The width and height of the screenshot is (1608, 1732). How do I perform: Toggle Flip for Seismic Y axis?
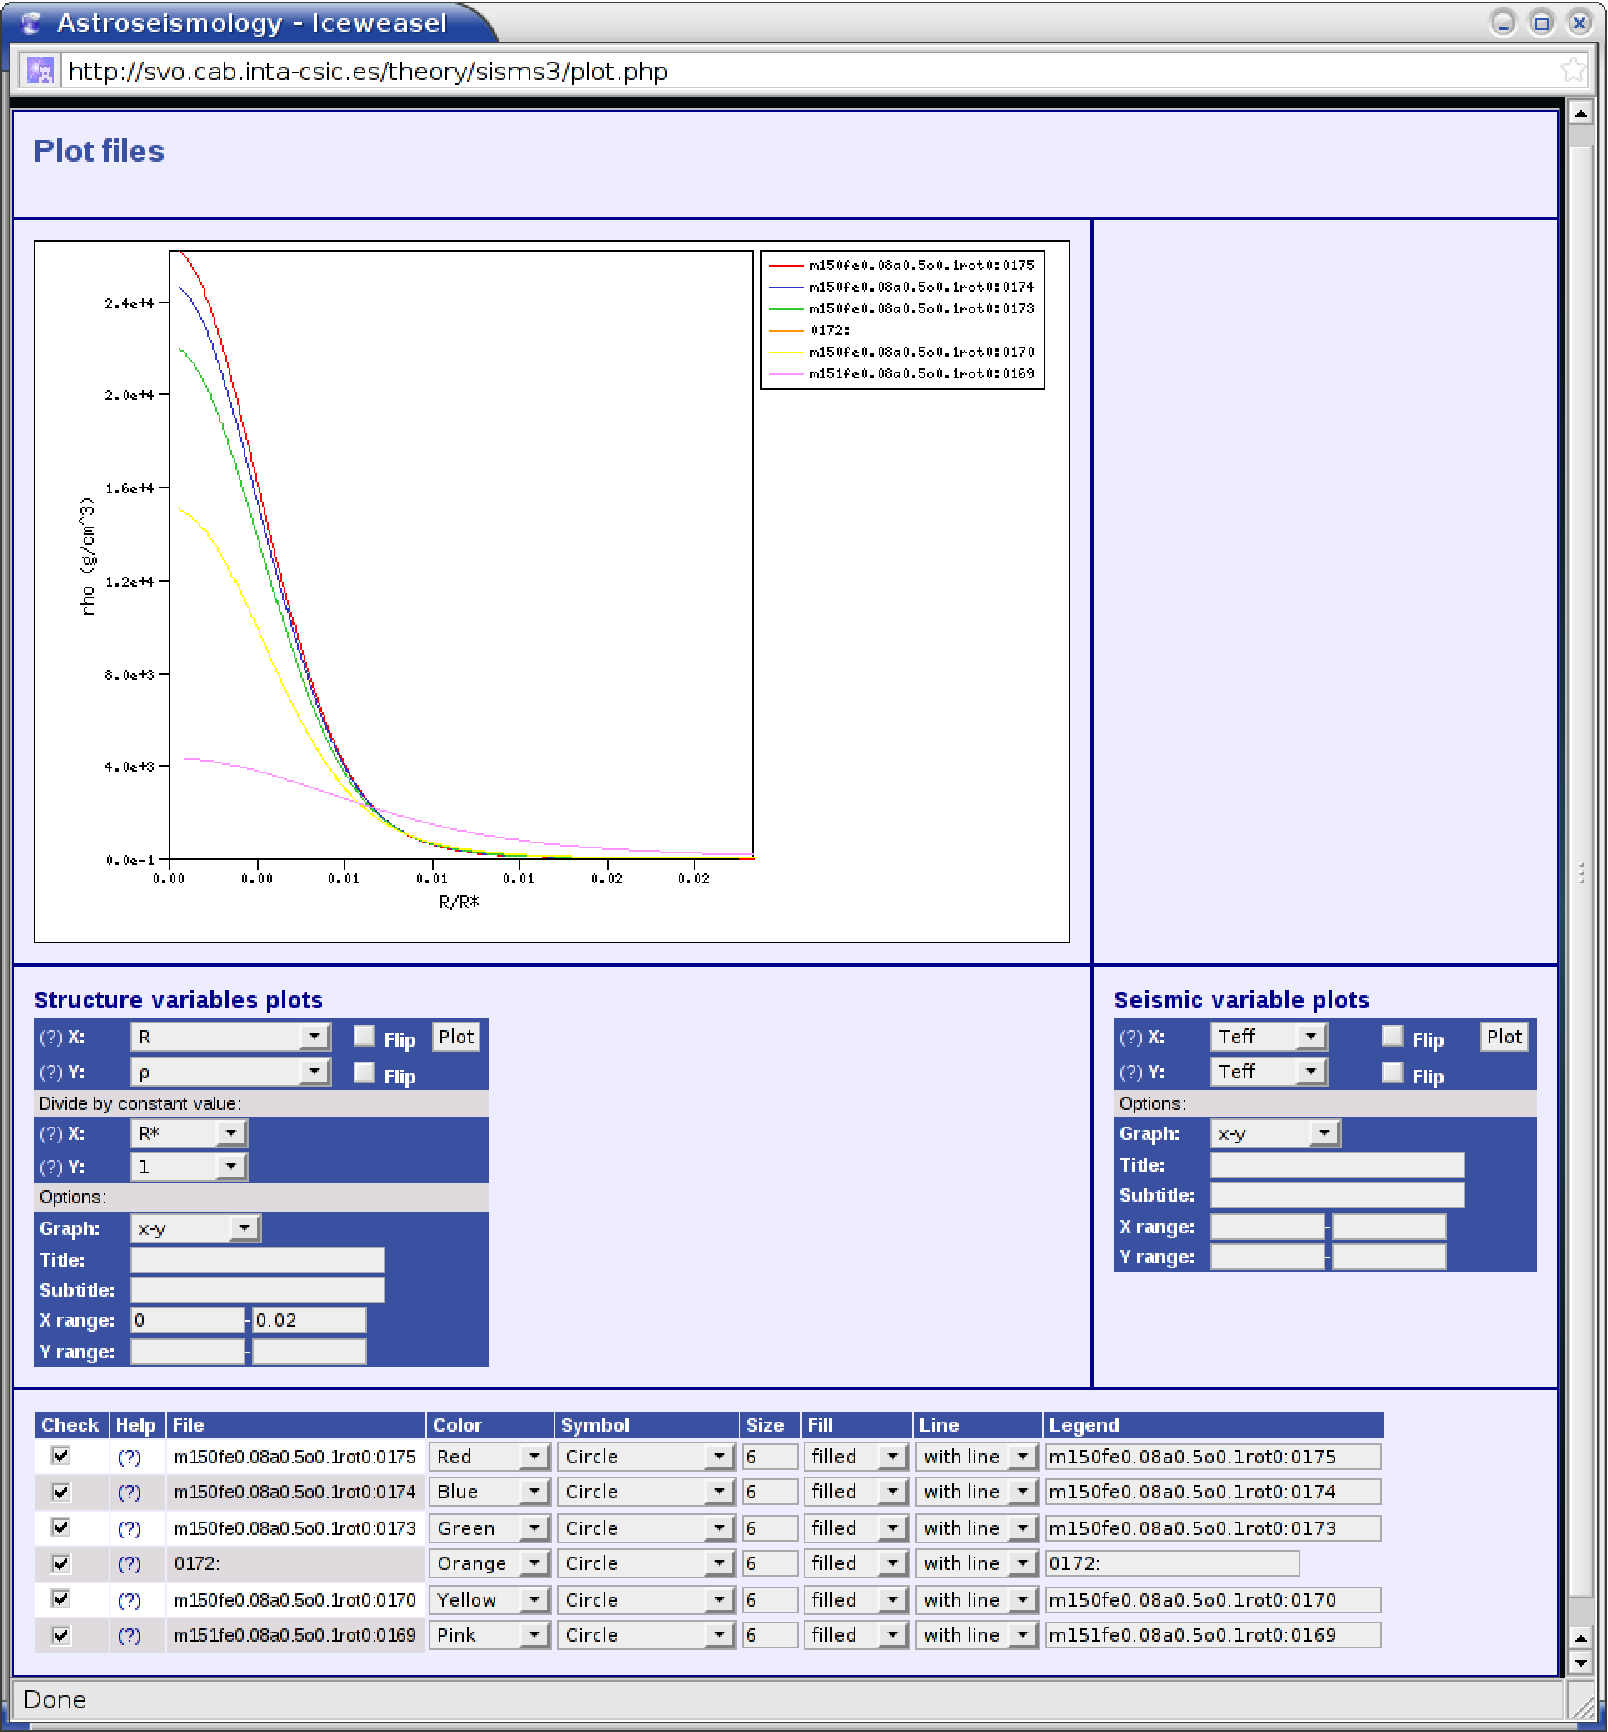tap(1393, 1072)
